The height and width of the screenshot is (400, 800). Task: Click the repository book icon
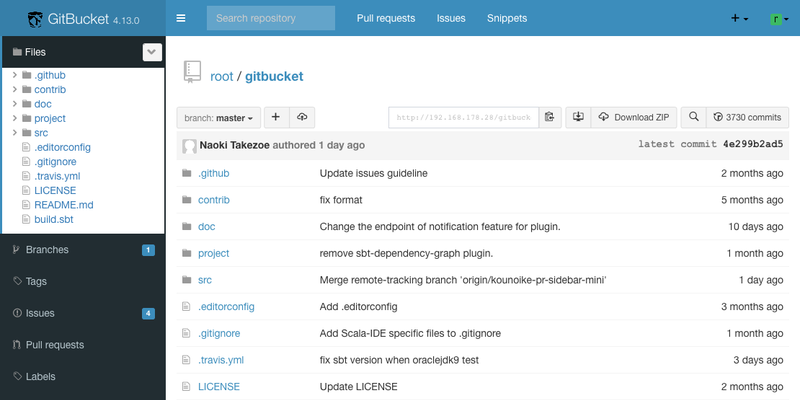pyautogui.click(x=192, y=72)
